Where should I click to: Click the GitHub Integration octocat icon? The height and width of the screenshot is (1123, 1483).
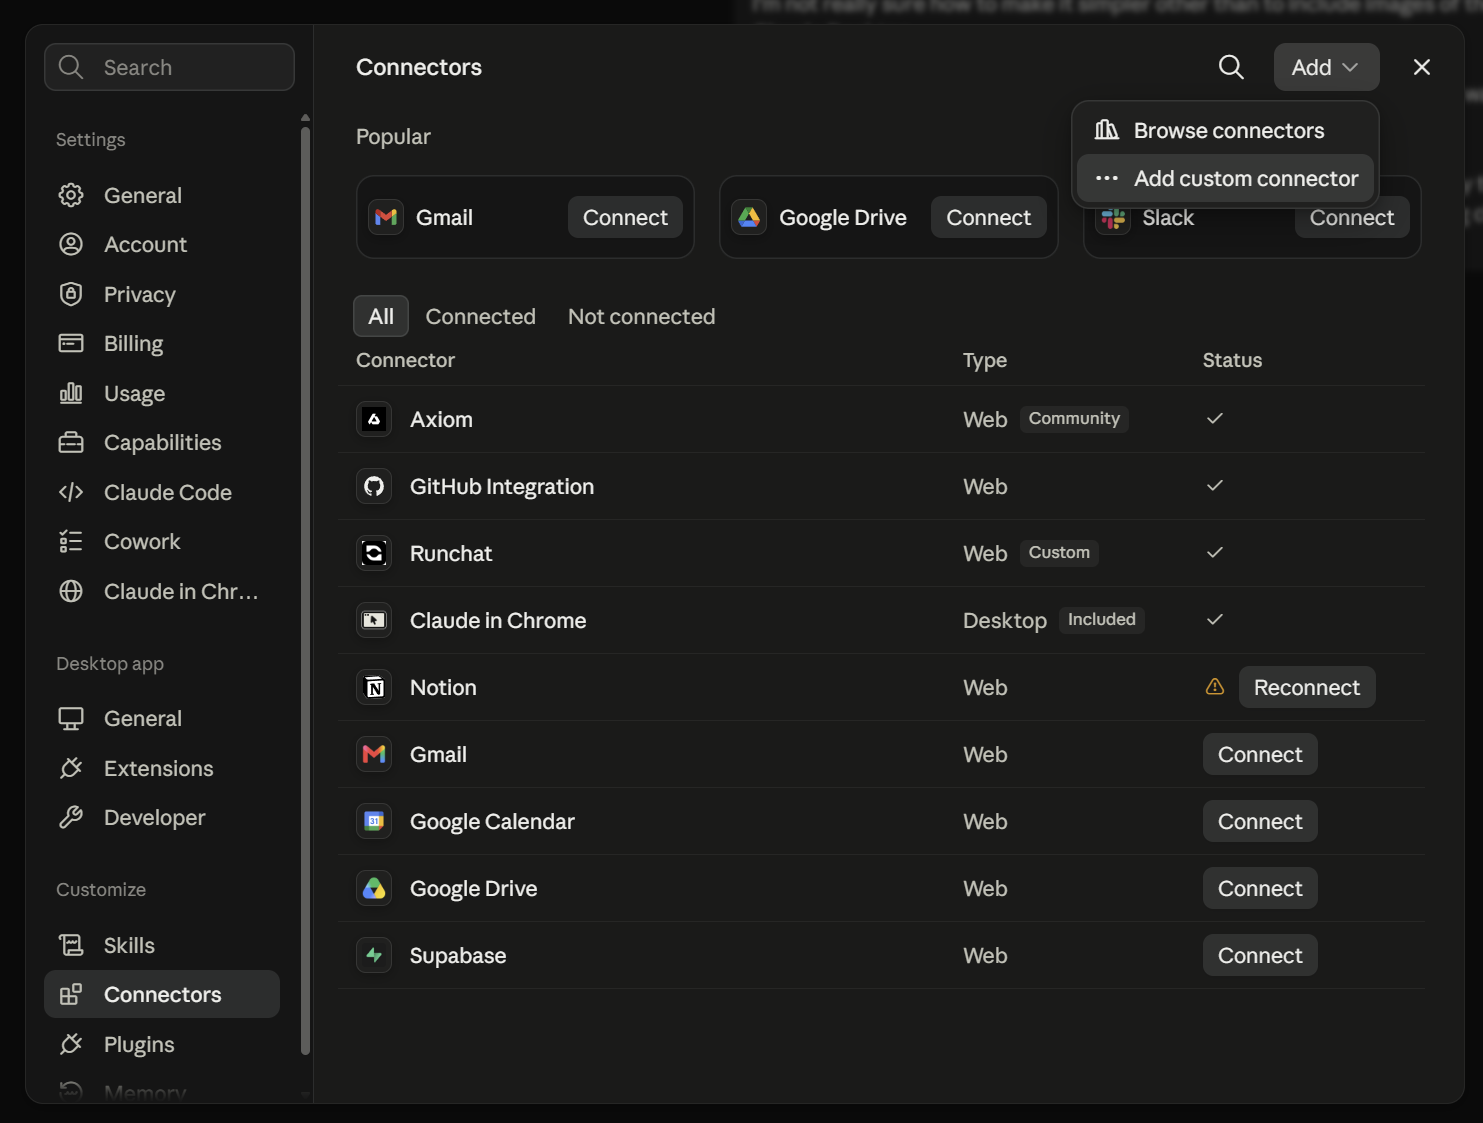pos(374,486)
